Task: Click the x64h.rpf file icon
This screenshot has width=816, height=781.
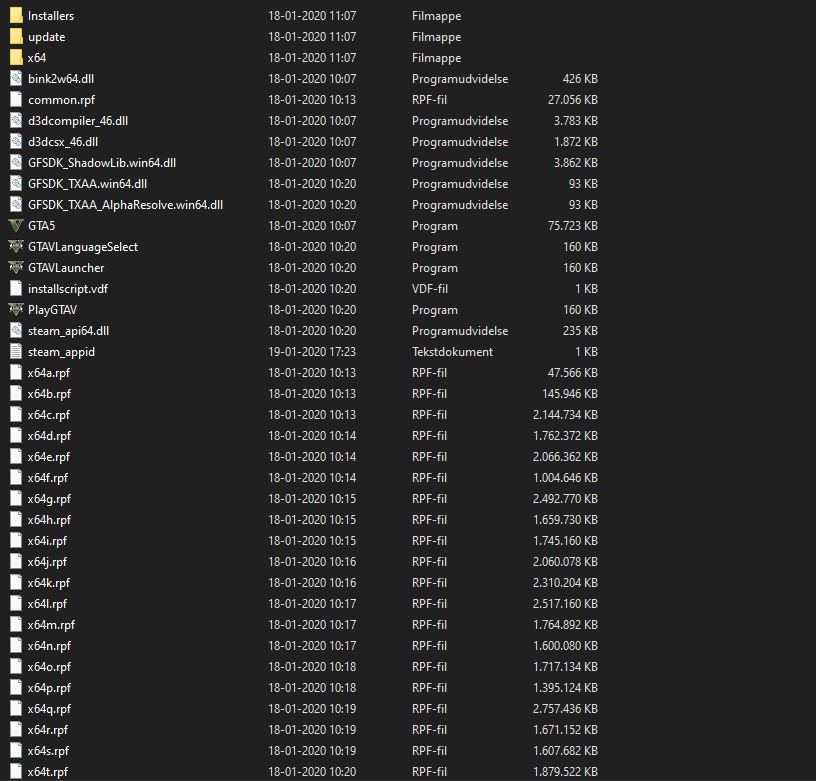Action: point(16,520)
